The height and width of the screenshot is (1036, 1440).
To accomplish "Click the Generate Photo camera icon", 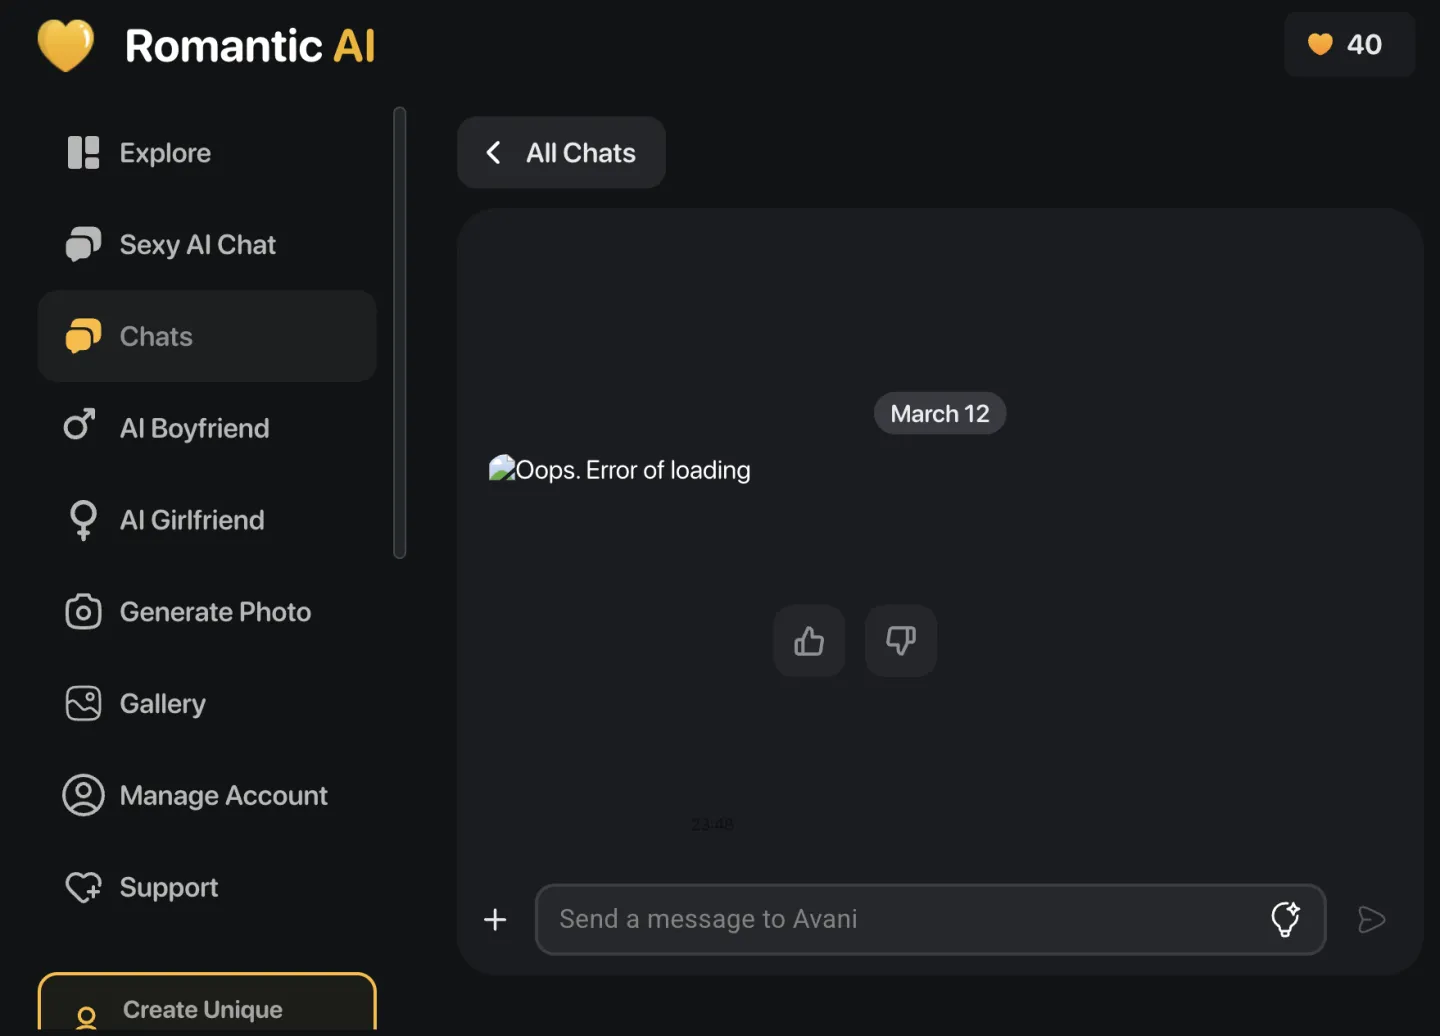I will click(x=83, y=611).
